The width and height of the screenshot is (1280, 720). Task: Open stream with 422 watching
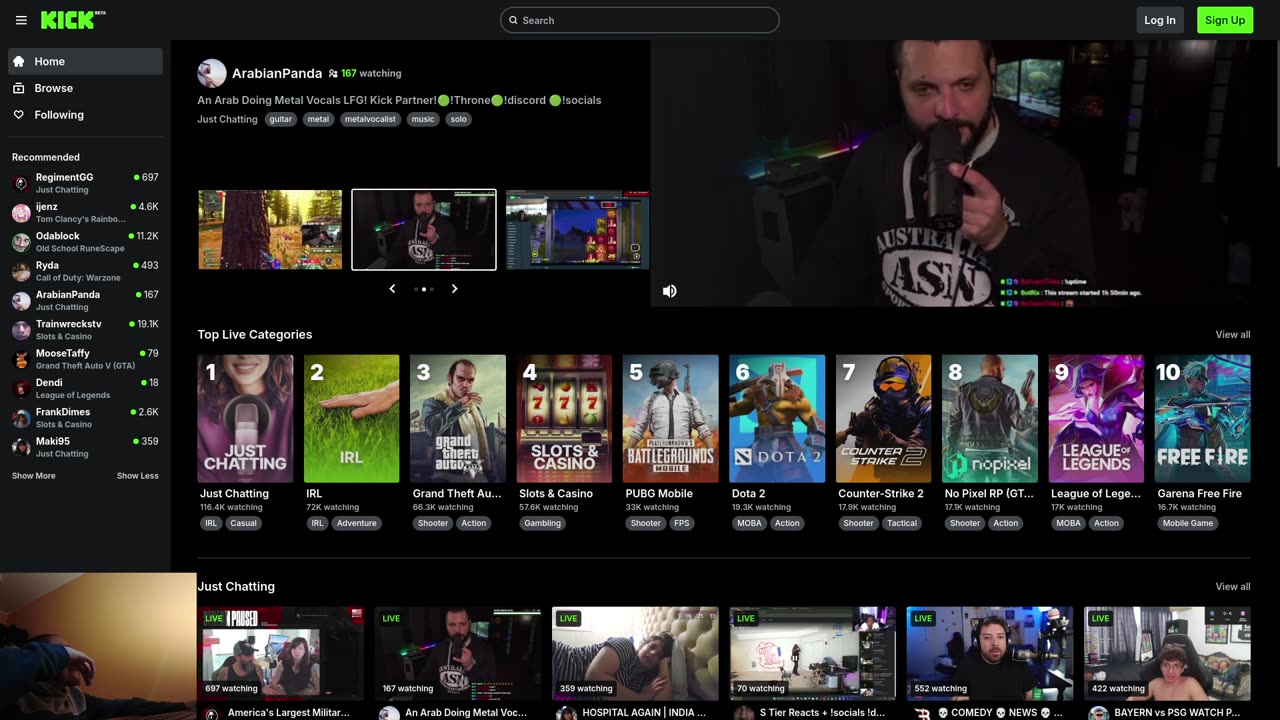[1167, 654]
